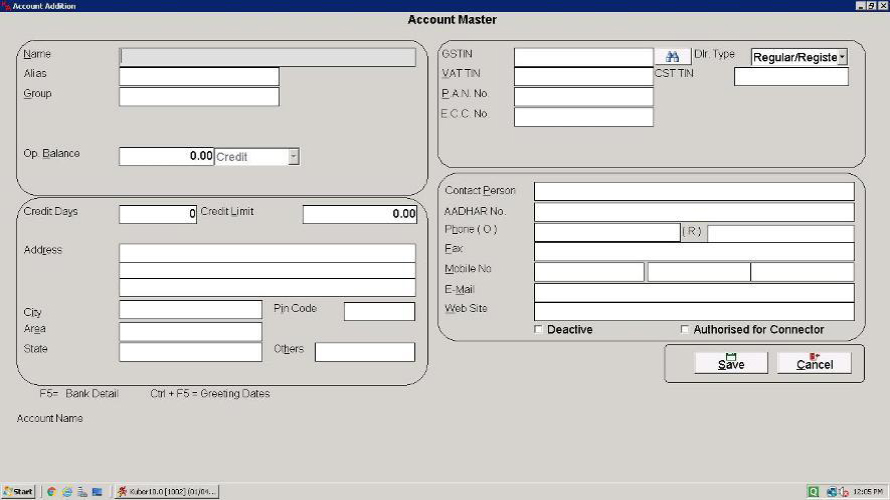Click the Contact Person field
Screen dimensions: 890x500
[x=694, y=192]
